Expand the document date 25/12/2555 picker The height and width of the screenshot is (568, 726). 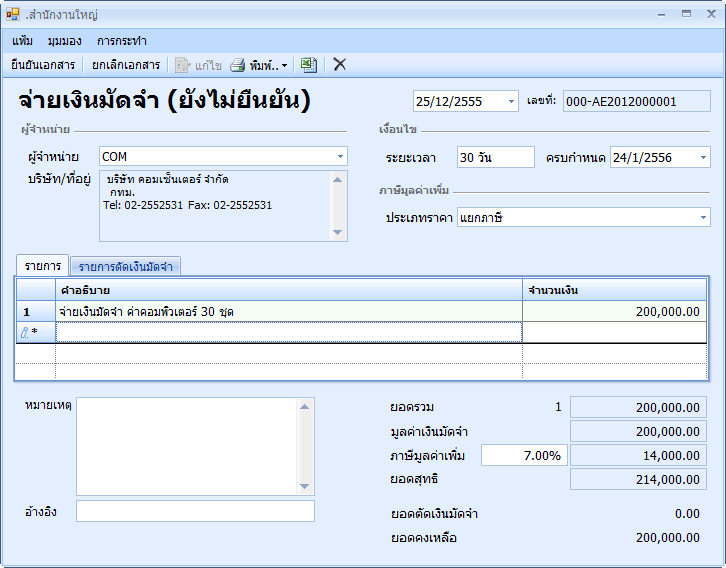coord(511,102)
